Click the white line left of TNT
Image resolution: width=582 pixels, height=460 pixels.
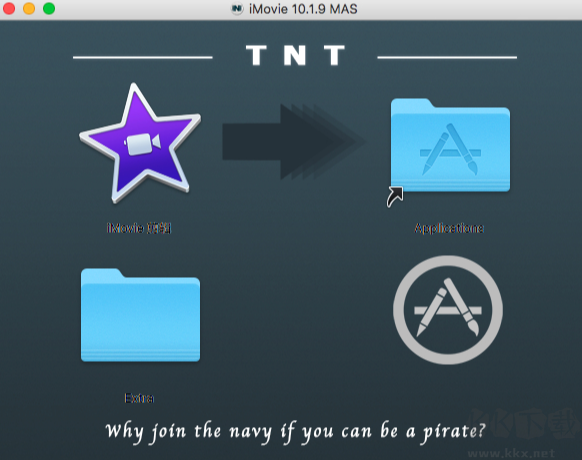[x=143, y=58]
